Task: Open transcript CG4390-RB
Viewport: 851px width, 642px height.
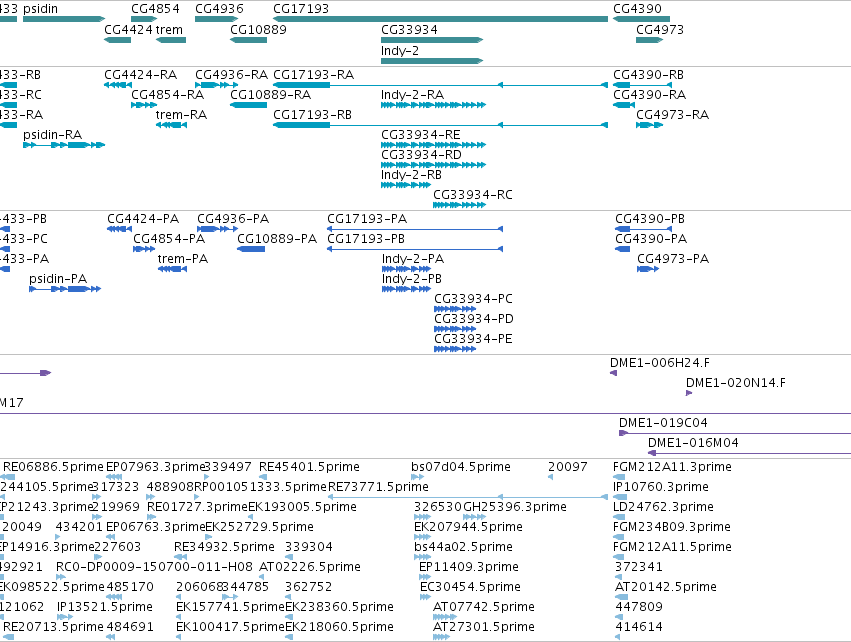Action: click(x=649, y=75)
